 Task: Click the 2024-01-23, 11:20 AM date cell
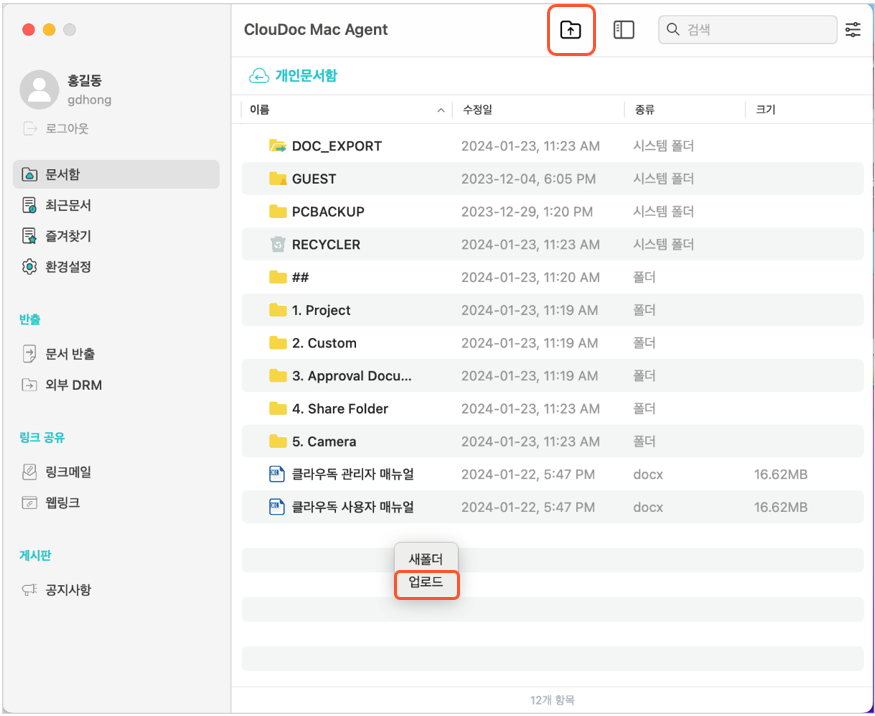point(530,277)
